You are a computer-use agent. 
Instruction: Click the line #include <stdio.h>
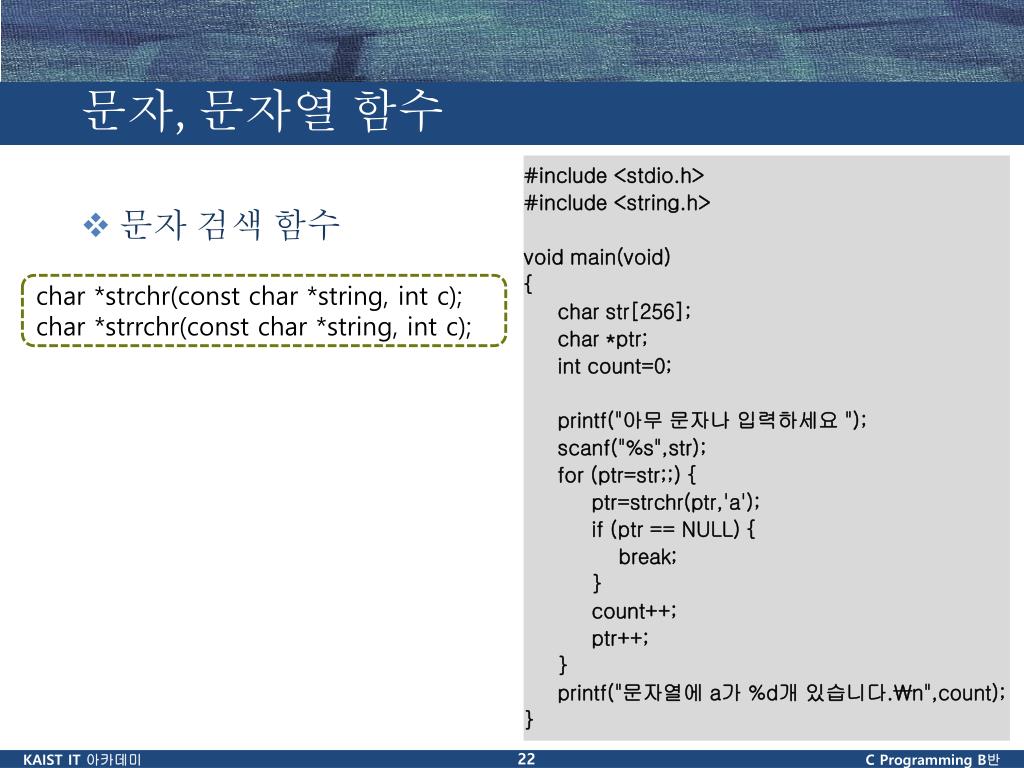click(x=614, y=176)
